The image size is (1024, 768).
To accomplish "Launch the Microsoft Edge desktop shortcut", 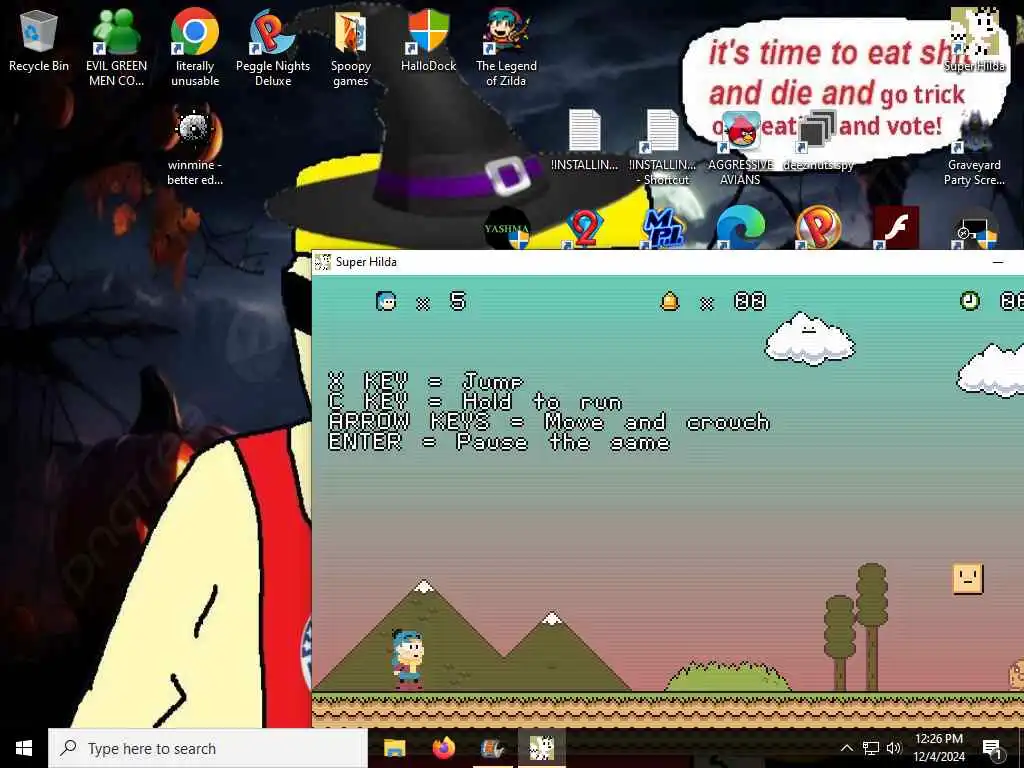I will click(x=741, y=229).
